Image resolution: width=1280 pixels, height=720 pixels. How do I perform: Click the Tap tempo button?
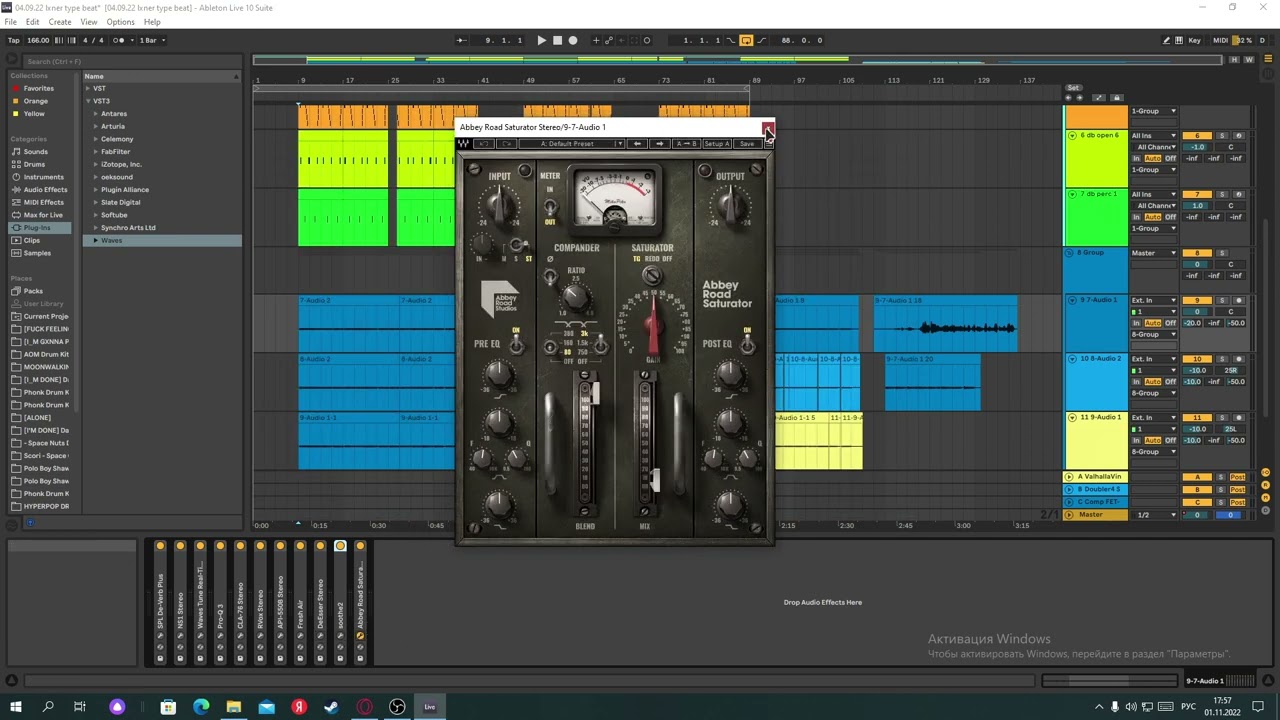14,40
